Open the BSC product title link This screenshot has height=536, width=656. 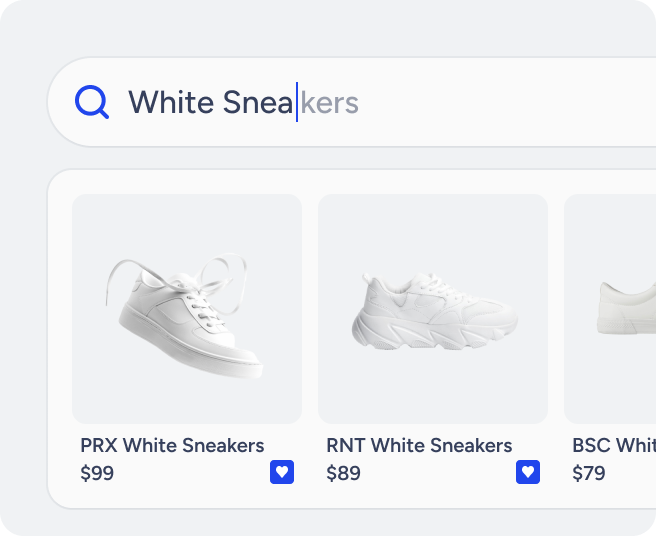tap(613, 445)
